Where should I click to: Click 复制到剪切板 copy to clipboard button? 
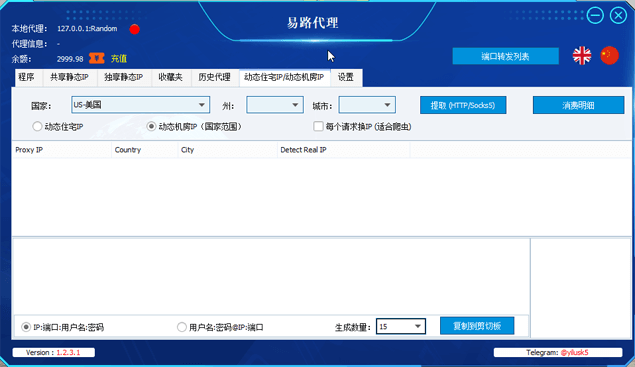[x=477, y=326]
